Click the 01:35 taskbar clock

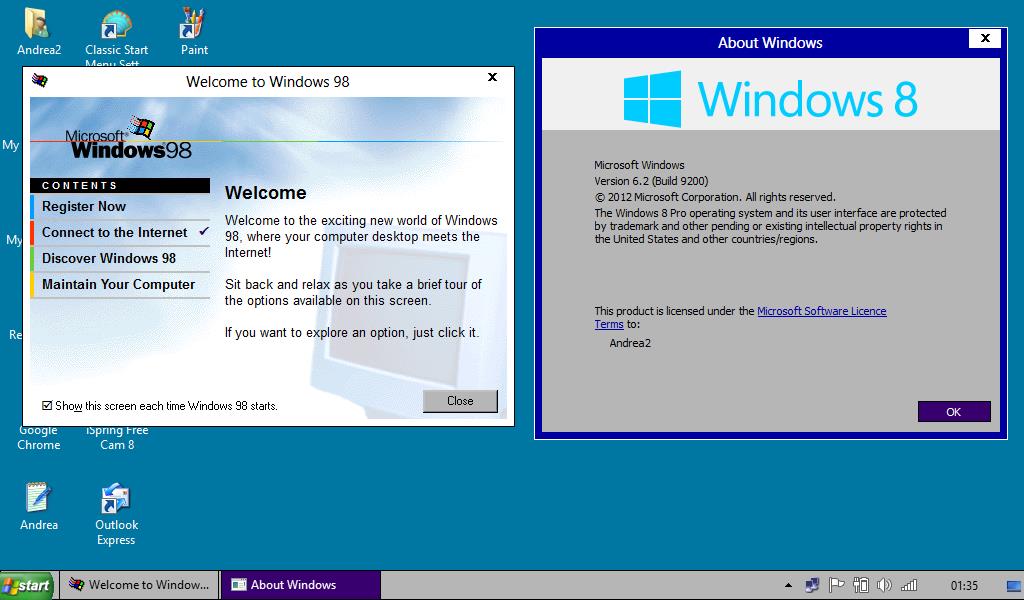pos(964,586)
